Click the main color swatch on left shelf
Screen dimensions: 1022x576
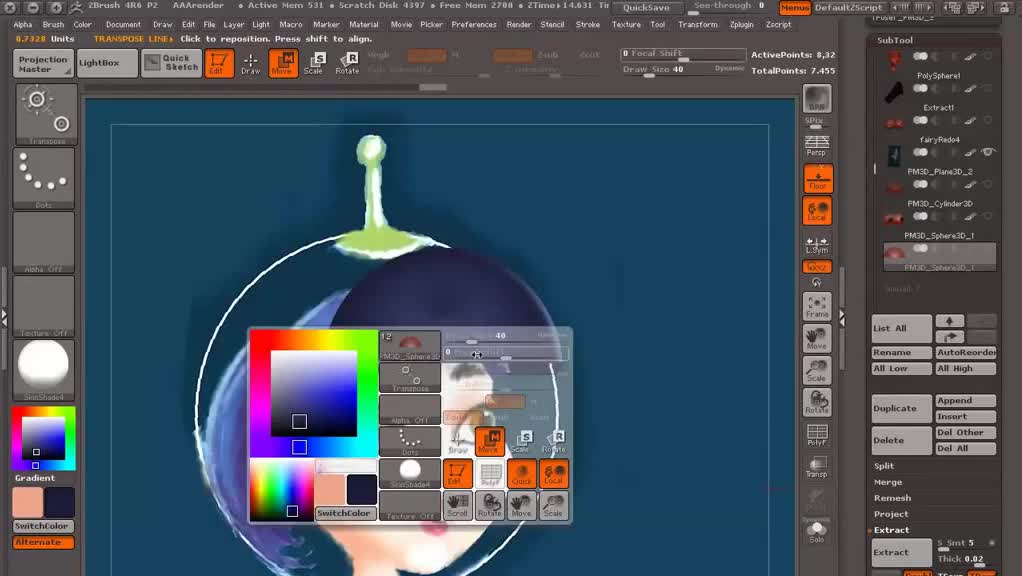[28, 502]
